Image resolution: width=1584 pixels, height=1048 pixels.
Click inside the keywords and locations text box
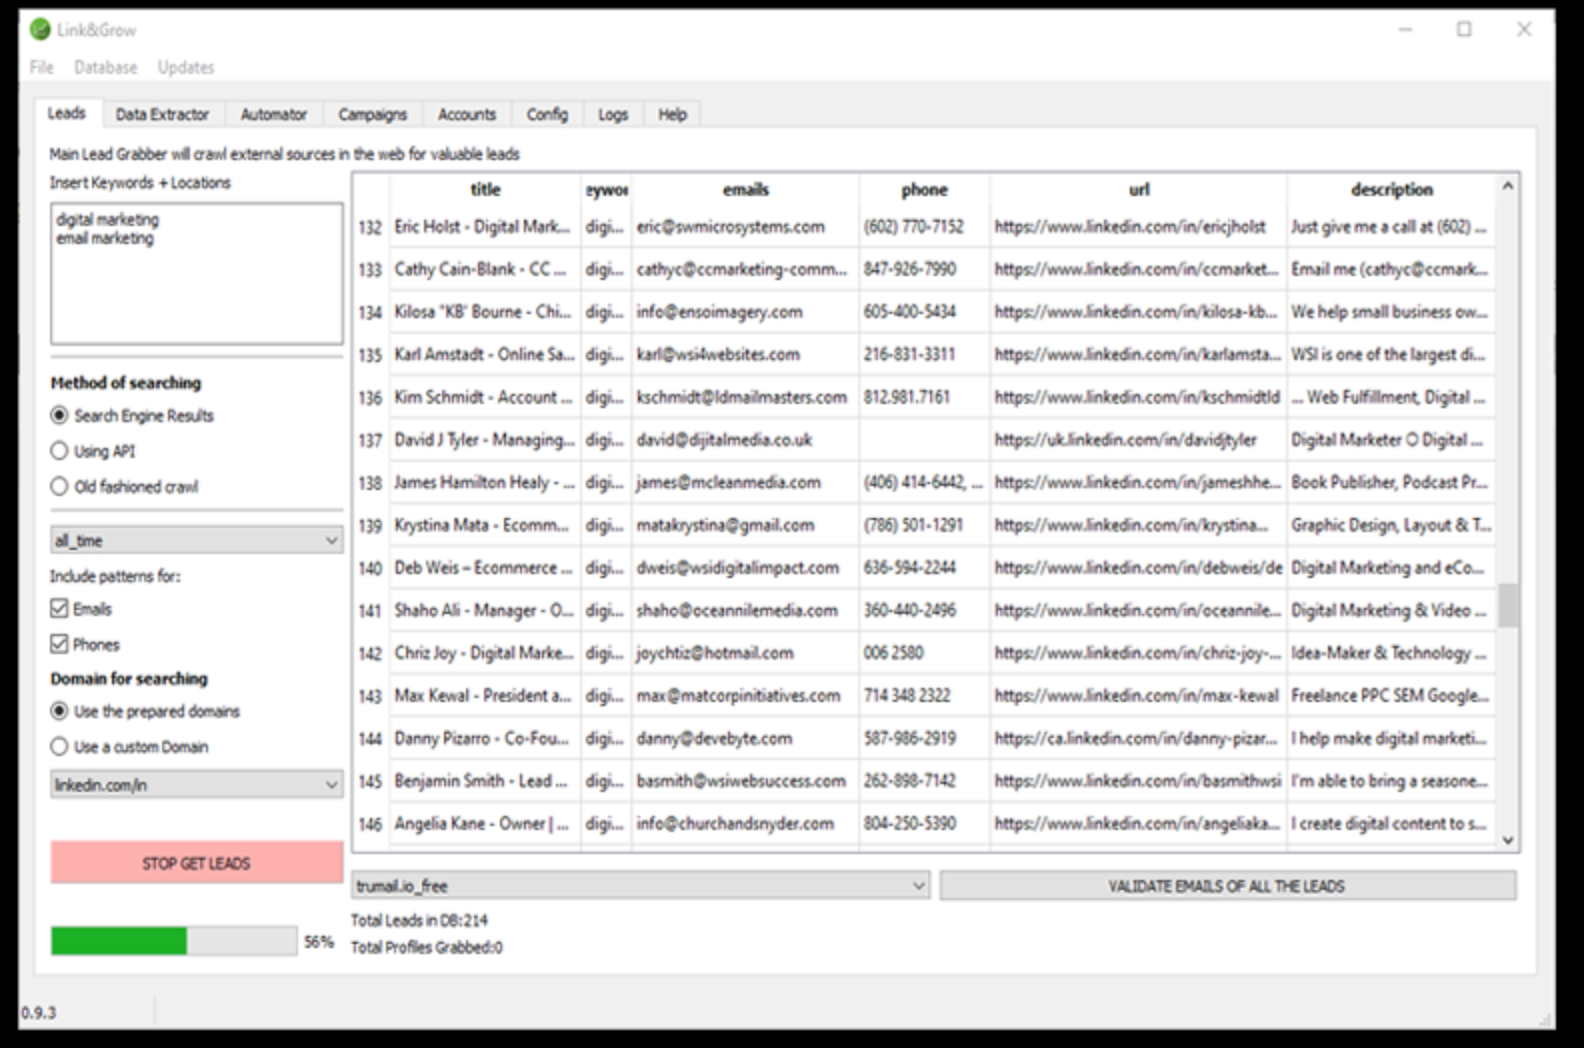(197, 274)
